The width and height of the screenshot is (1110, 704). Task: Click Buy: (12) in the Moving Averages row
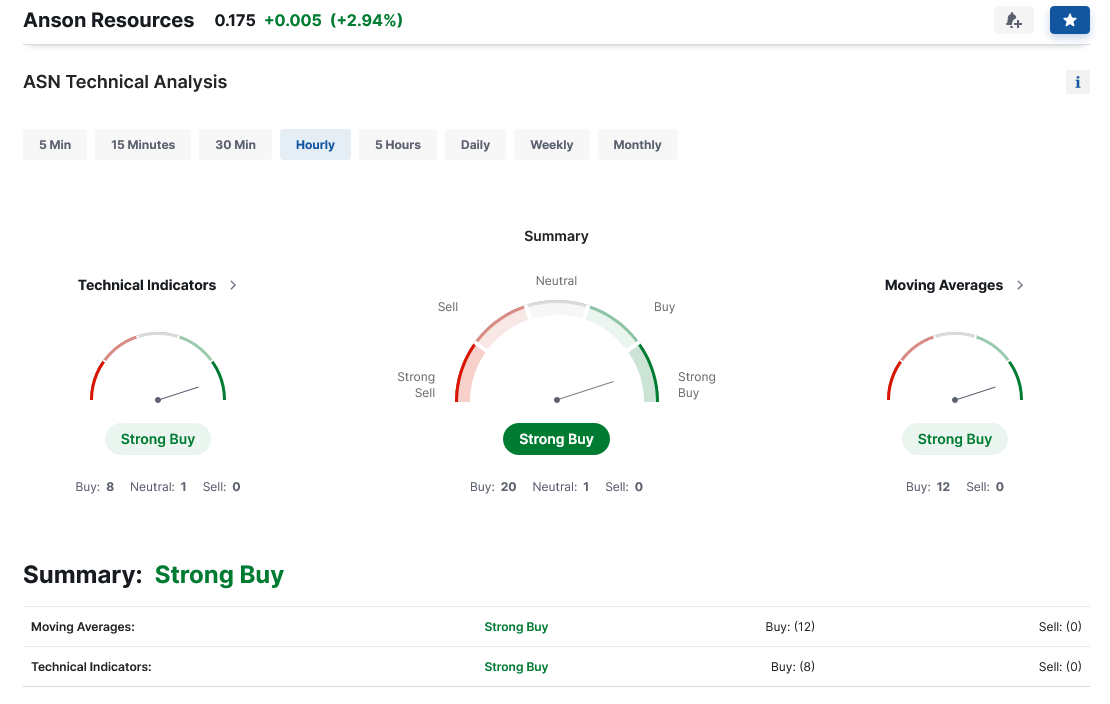click(790, 627)
